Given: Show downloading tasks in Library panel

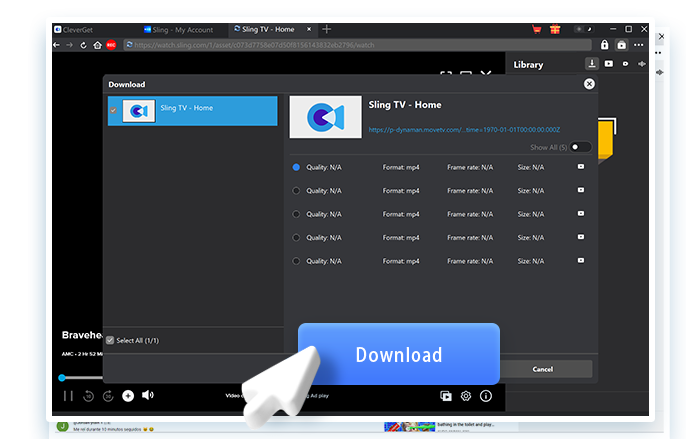Looking at the screenshot, I should 592,64.
